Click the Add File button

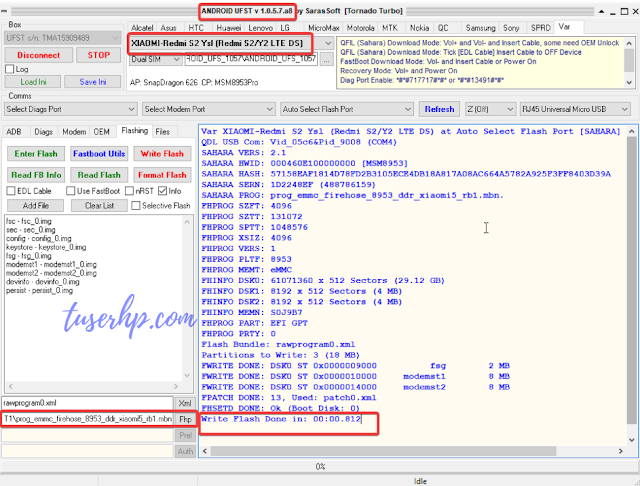tap(36, 206)
